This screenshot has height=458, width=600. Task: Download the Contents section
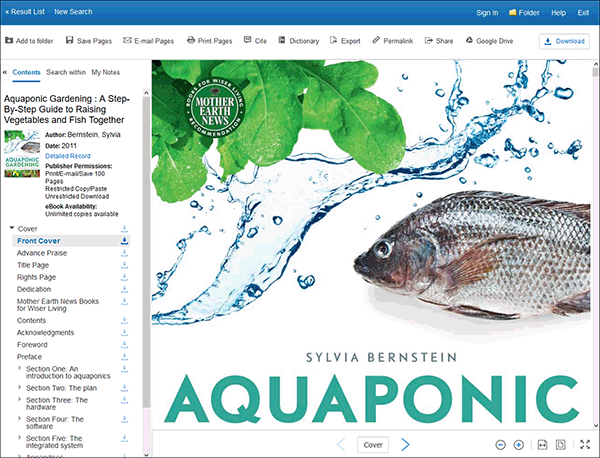click(x=124, y=321)
